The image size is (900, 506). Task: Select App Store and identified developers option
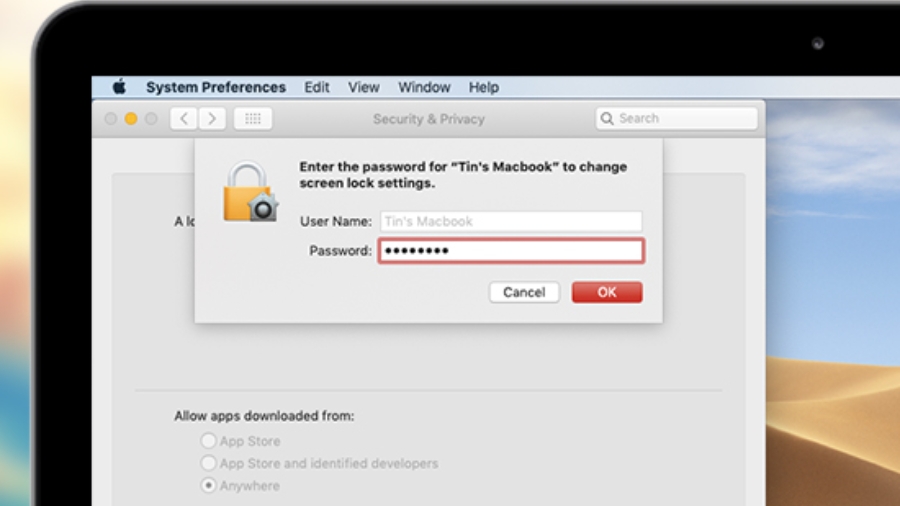209,463
